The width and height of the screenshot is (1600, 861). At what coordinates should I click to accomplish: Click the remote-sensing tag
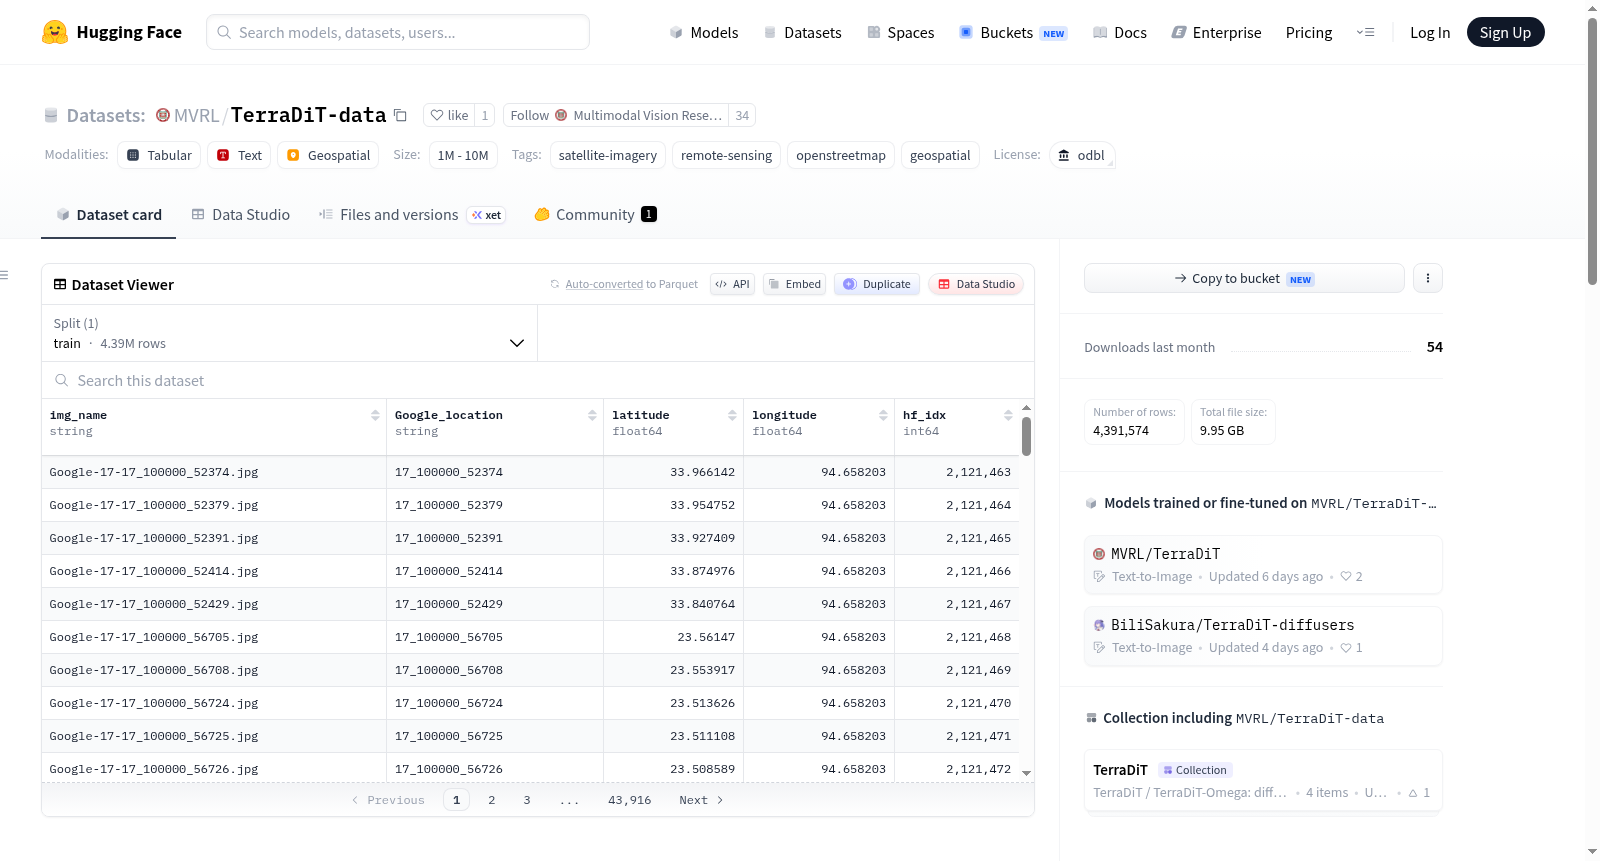(x=726, y=155)
